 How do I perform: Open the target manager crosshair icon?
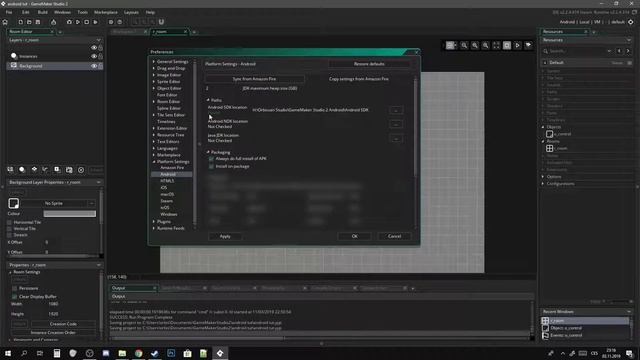pos(631,22)
